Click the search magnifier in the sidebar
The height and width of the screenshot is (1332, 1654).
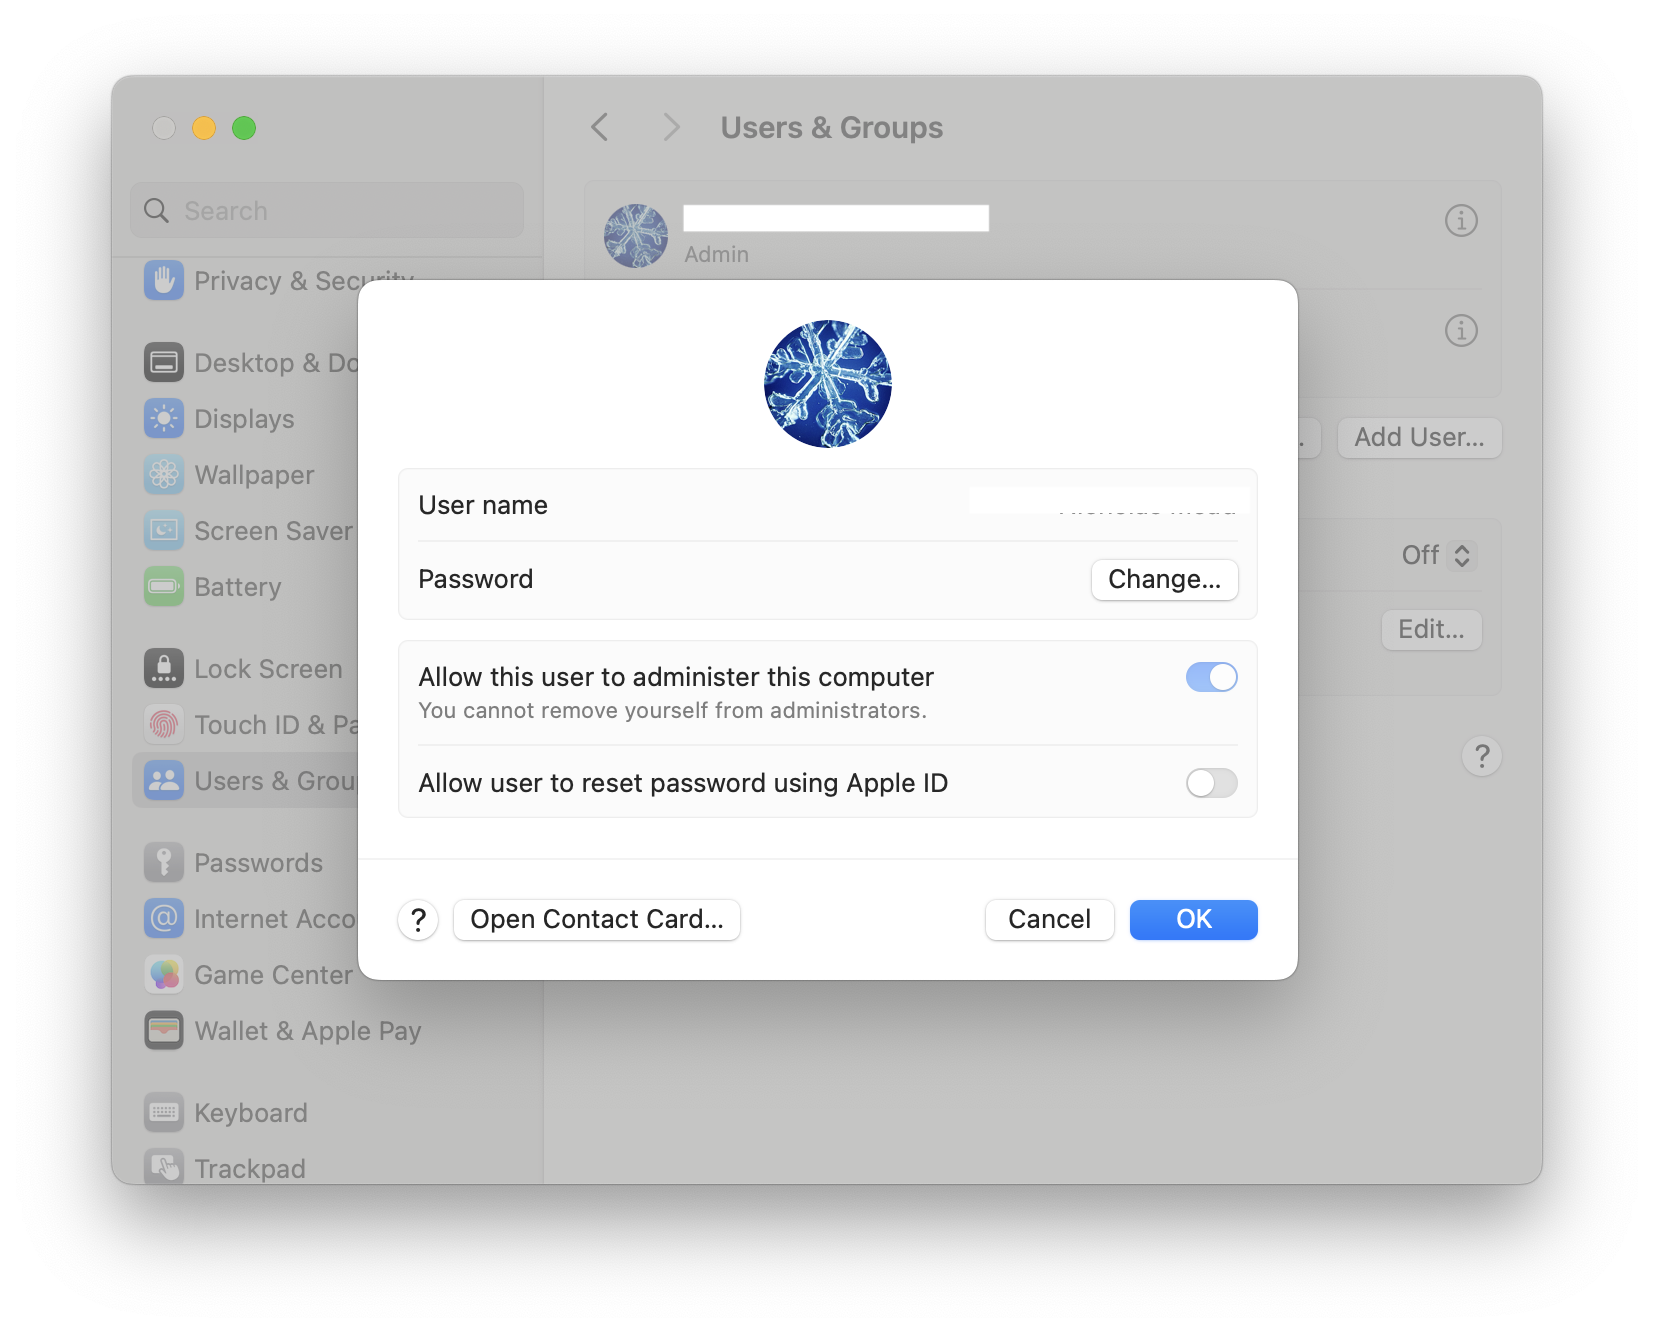coord(156,210)
